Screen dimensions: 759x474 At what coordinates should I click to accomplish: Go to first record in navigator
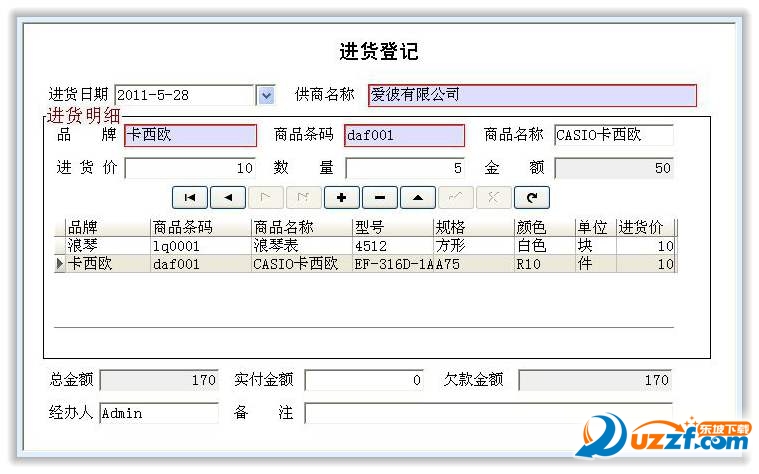click(190, 198)
